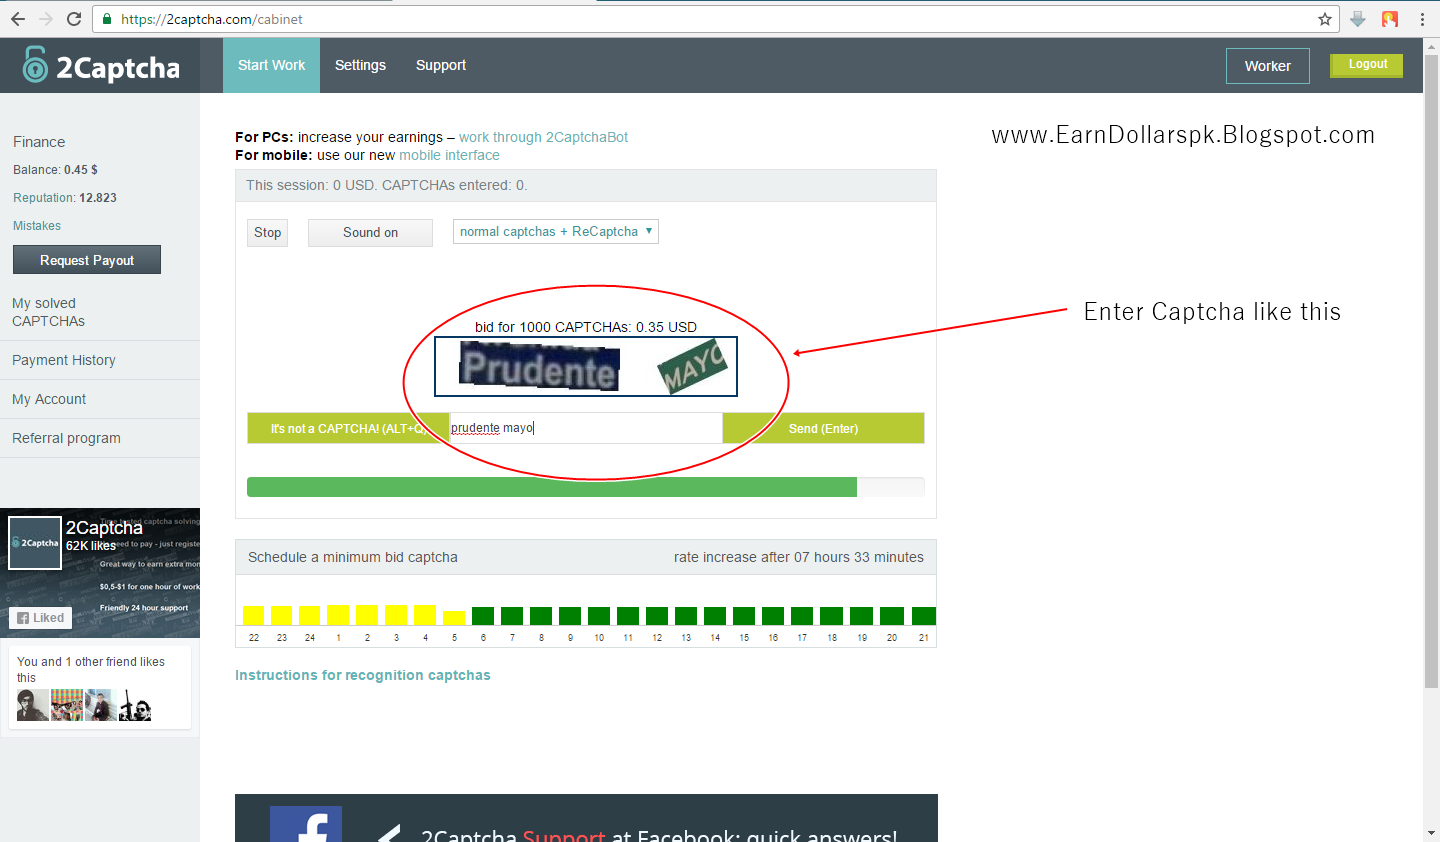Open downloads via the gray arrow icon

[1357, 18]
